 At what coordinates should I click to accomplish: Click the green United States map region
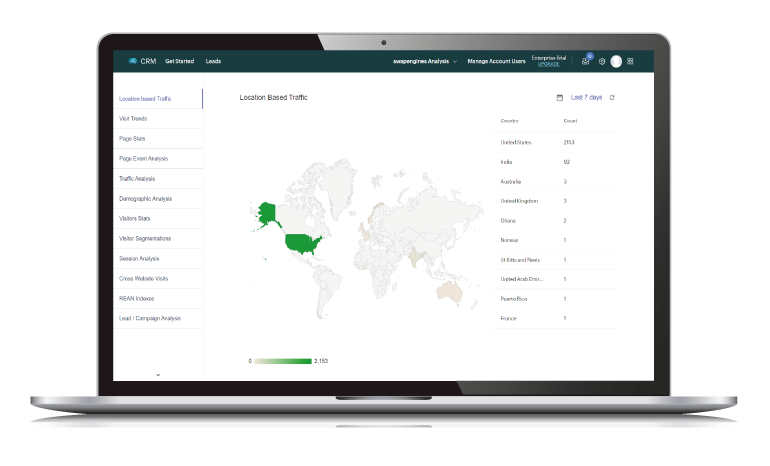point(301,243)
